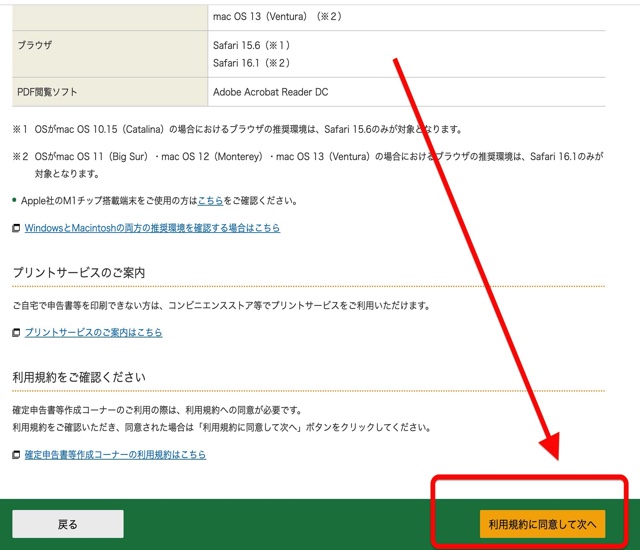Open the 確定申告書等作成コーナーの利用規約 link
The height and width of the screenshot is (550, 640).
115,454
